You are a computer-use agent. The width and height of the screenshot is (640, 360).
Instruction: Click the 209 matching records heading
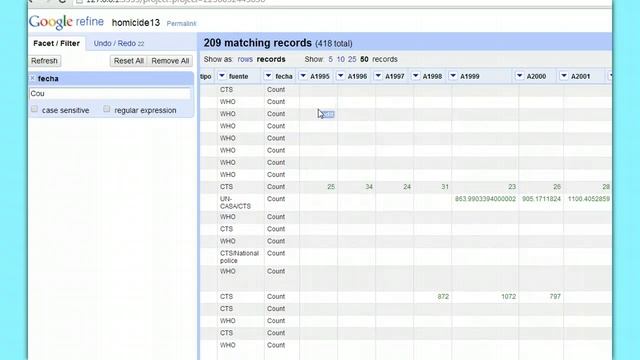[x=258, y=43]
